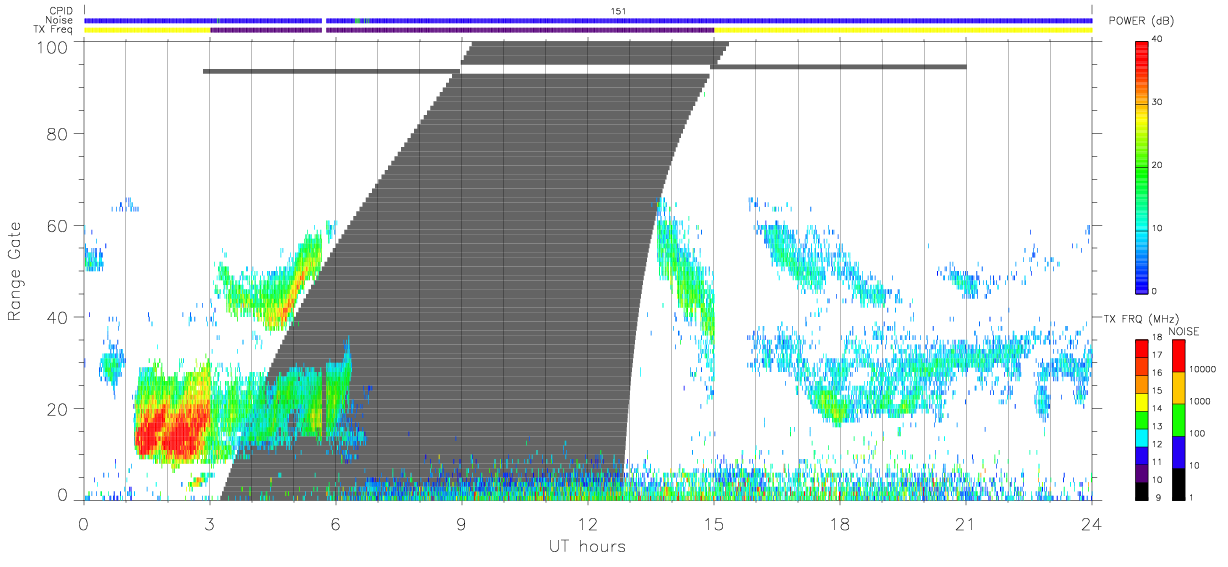Pick the cyan segment of TX FRQ color bar
This screenshot has height=567, width=1228.
(x=1141, y=436)
